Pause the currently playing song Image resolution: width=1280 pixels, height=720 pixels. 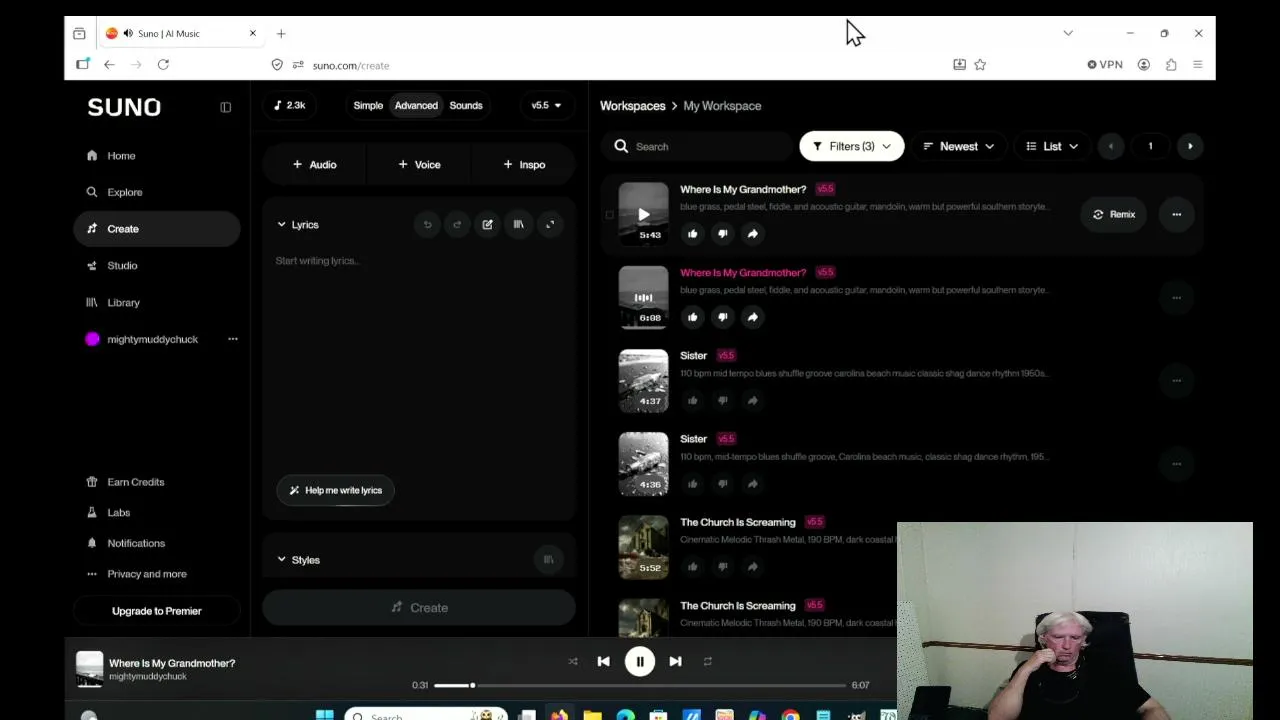pyautogui.click(x=640, y=661)
